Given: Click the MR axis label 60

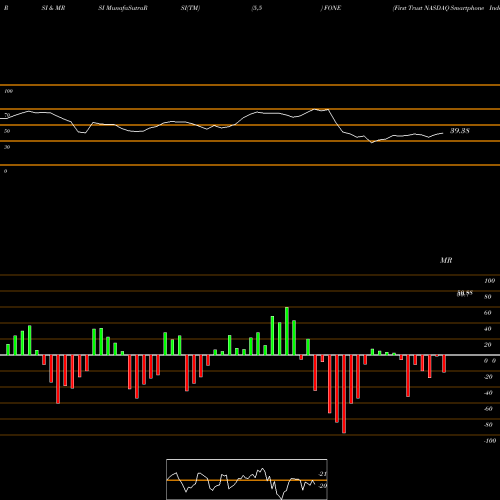Looking at the screenshot, I should 488,313.
